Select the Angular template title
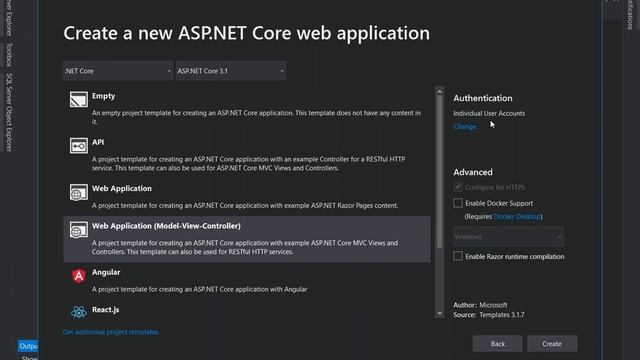Image resolution: width=640 pixels, height=360 pixels. pyautogui.click(x=106, y=272)
